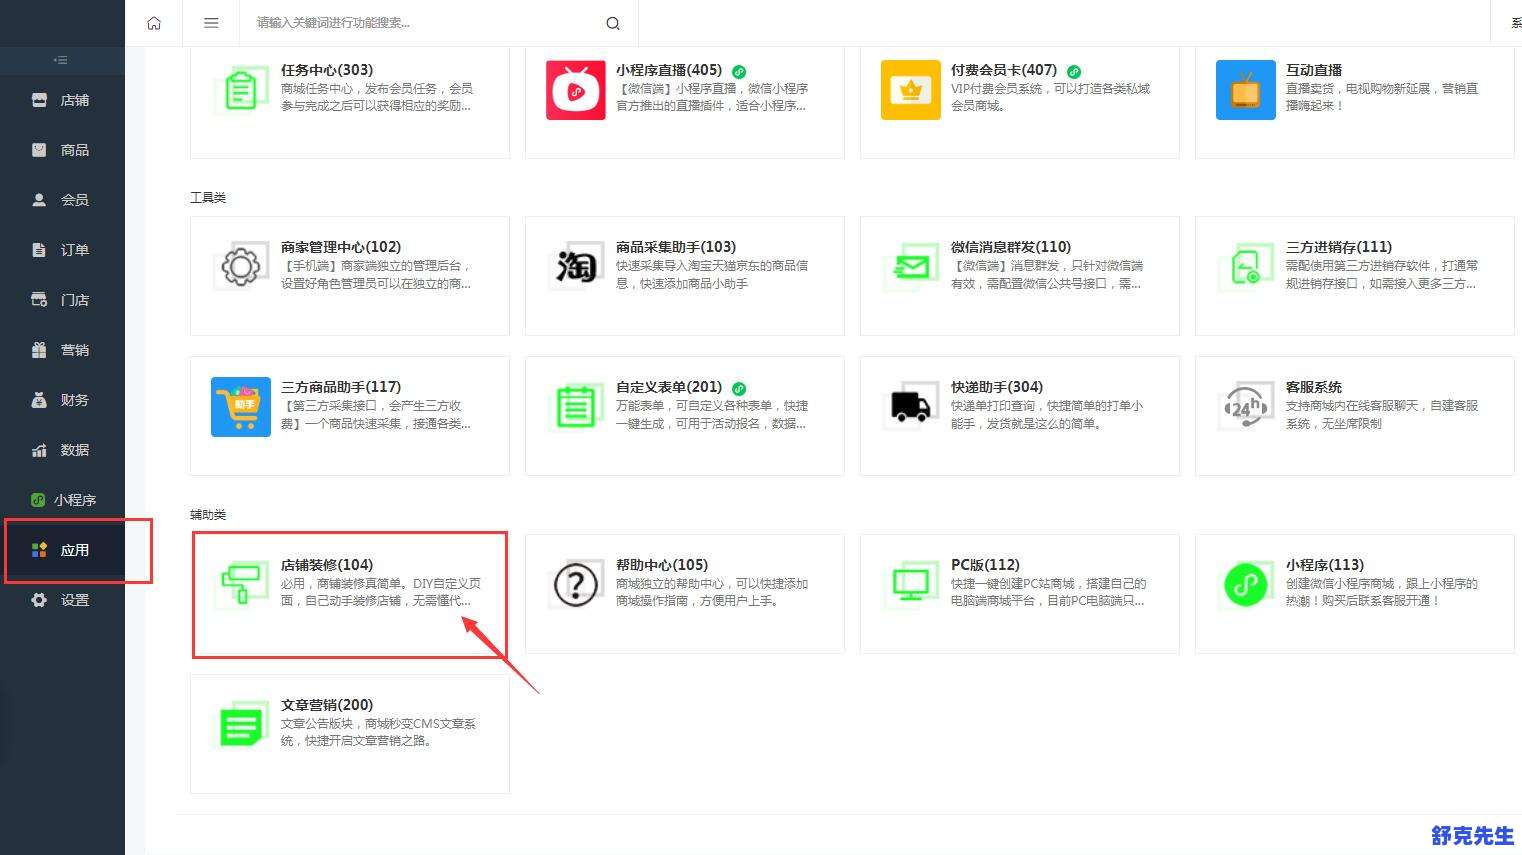The image size is (1522, 855).
Task: Click the 小程序(113) green round icon
Action: pos(1245,585)
